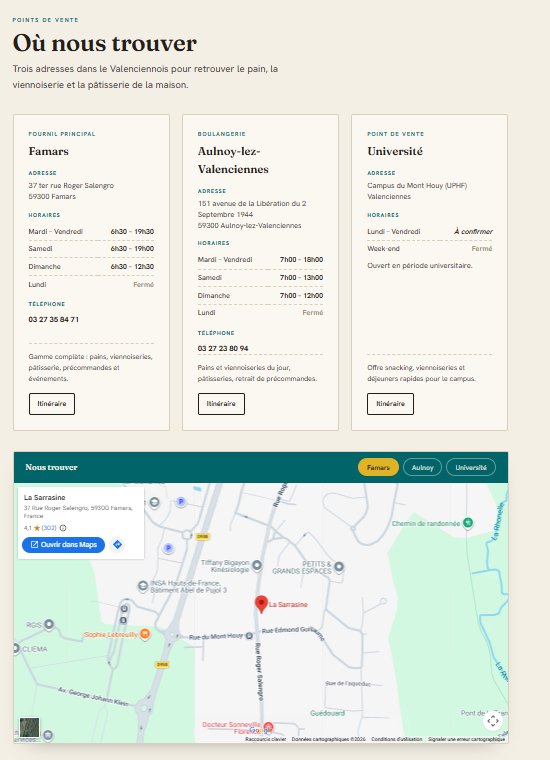Click the Google logo on the map
The width and height of the screenshot is (550, 760).
pos(260,730)
